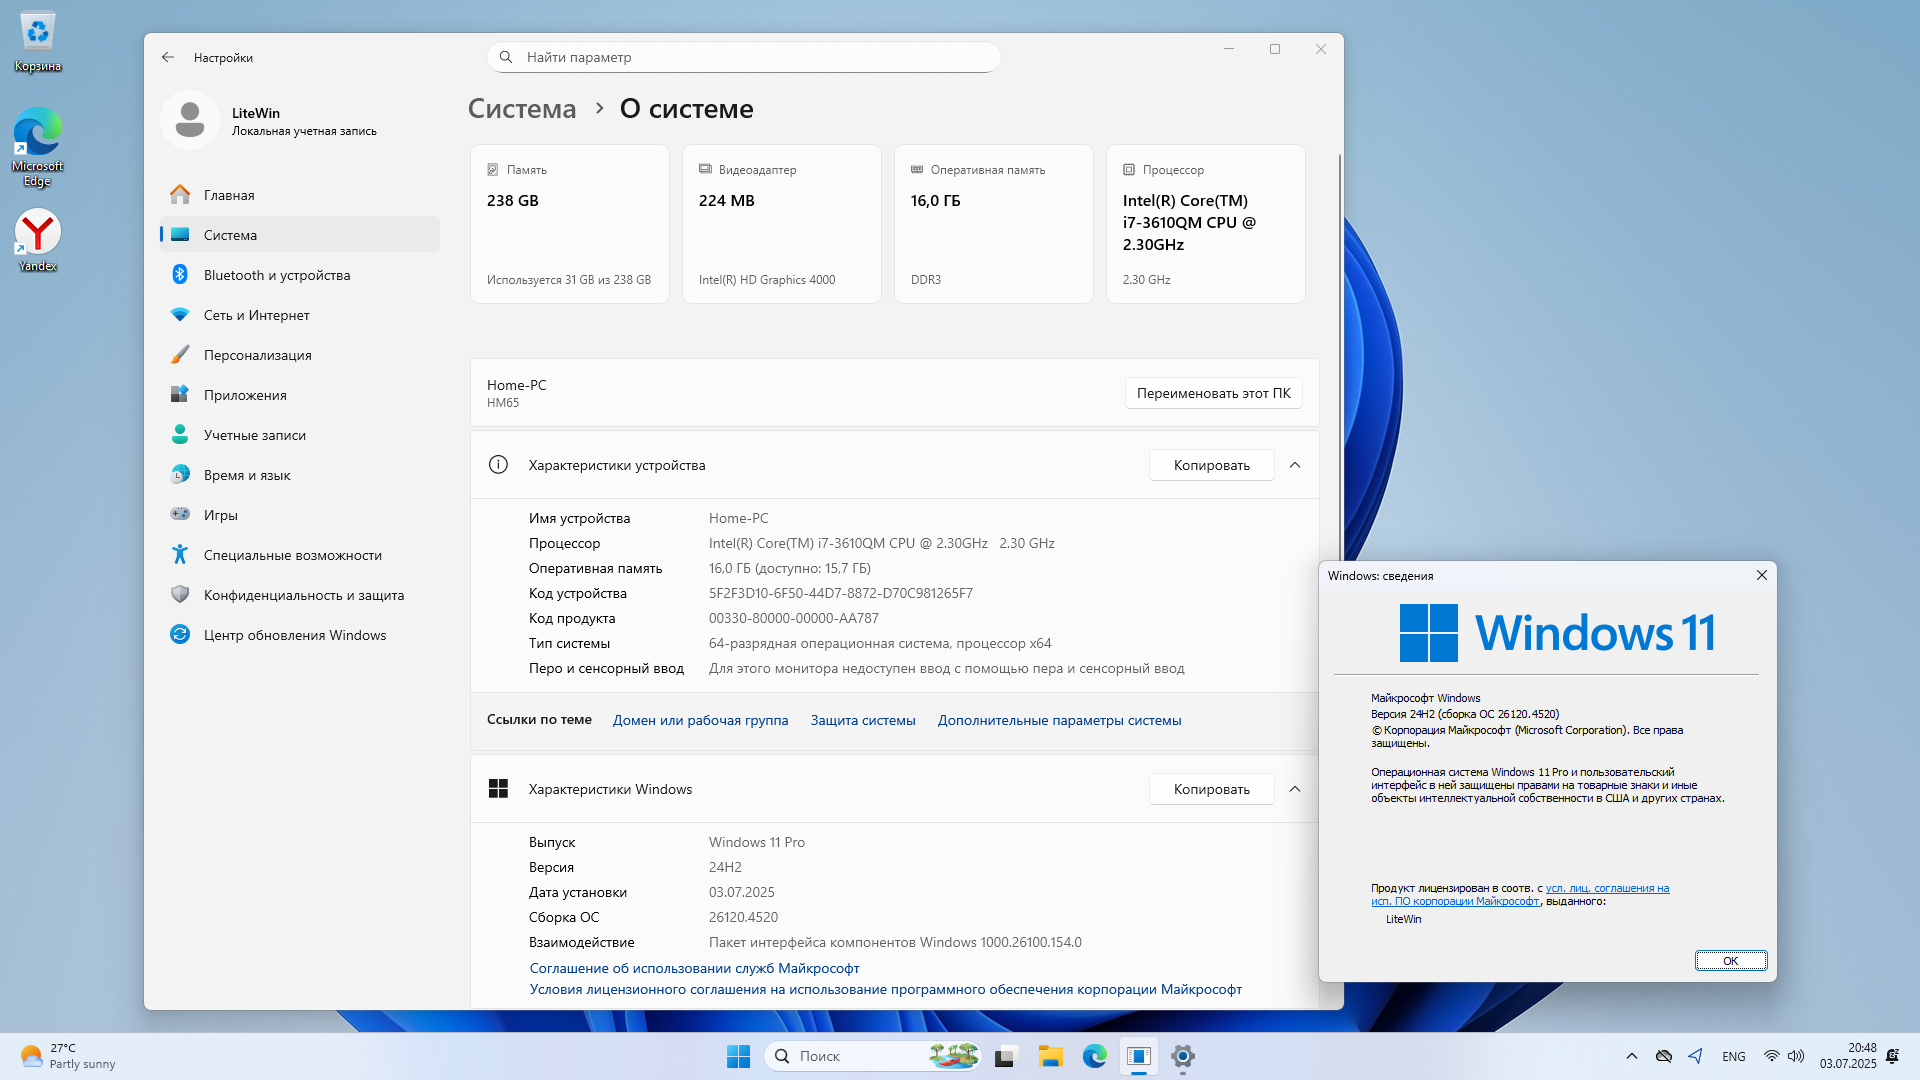The image size is (1920, 1080).
Task: Open Персонализация settings page
Action: point(257,355)
